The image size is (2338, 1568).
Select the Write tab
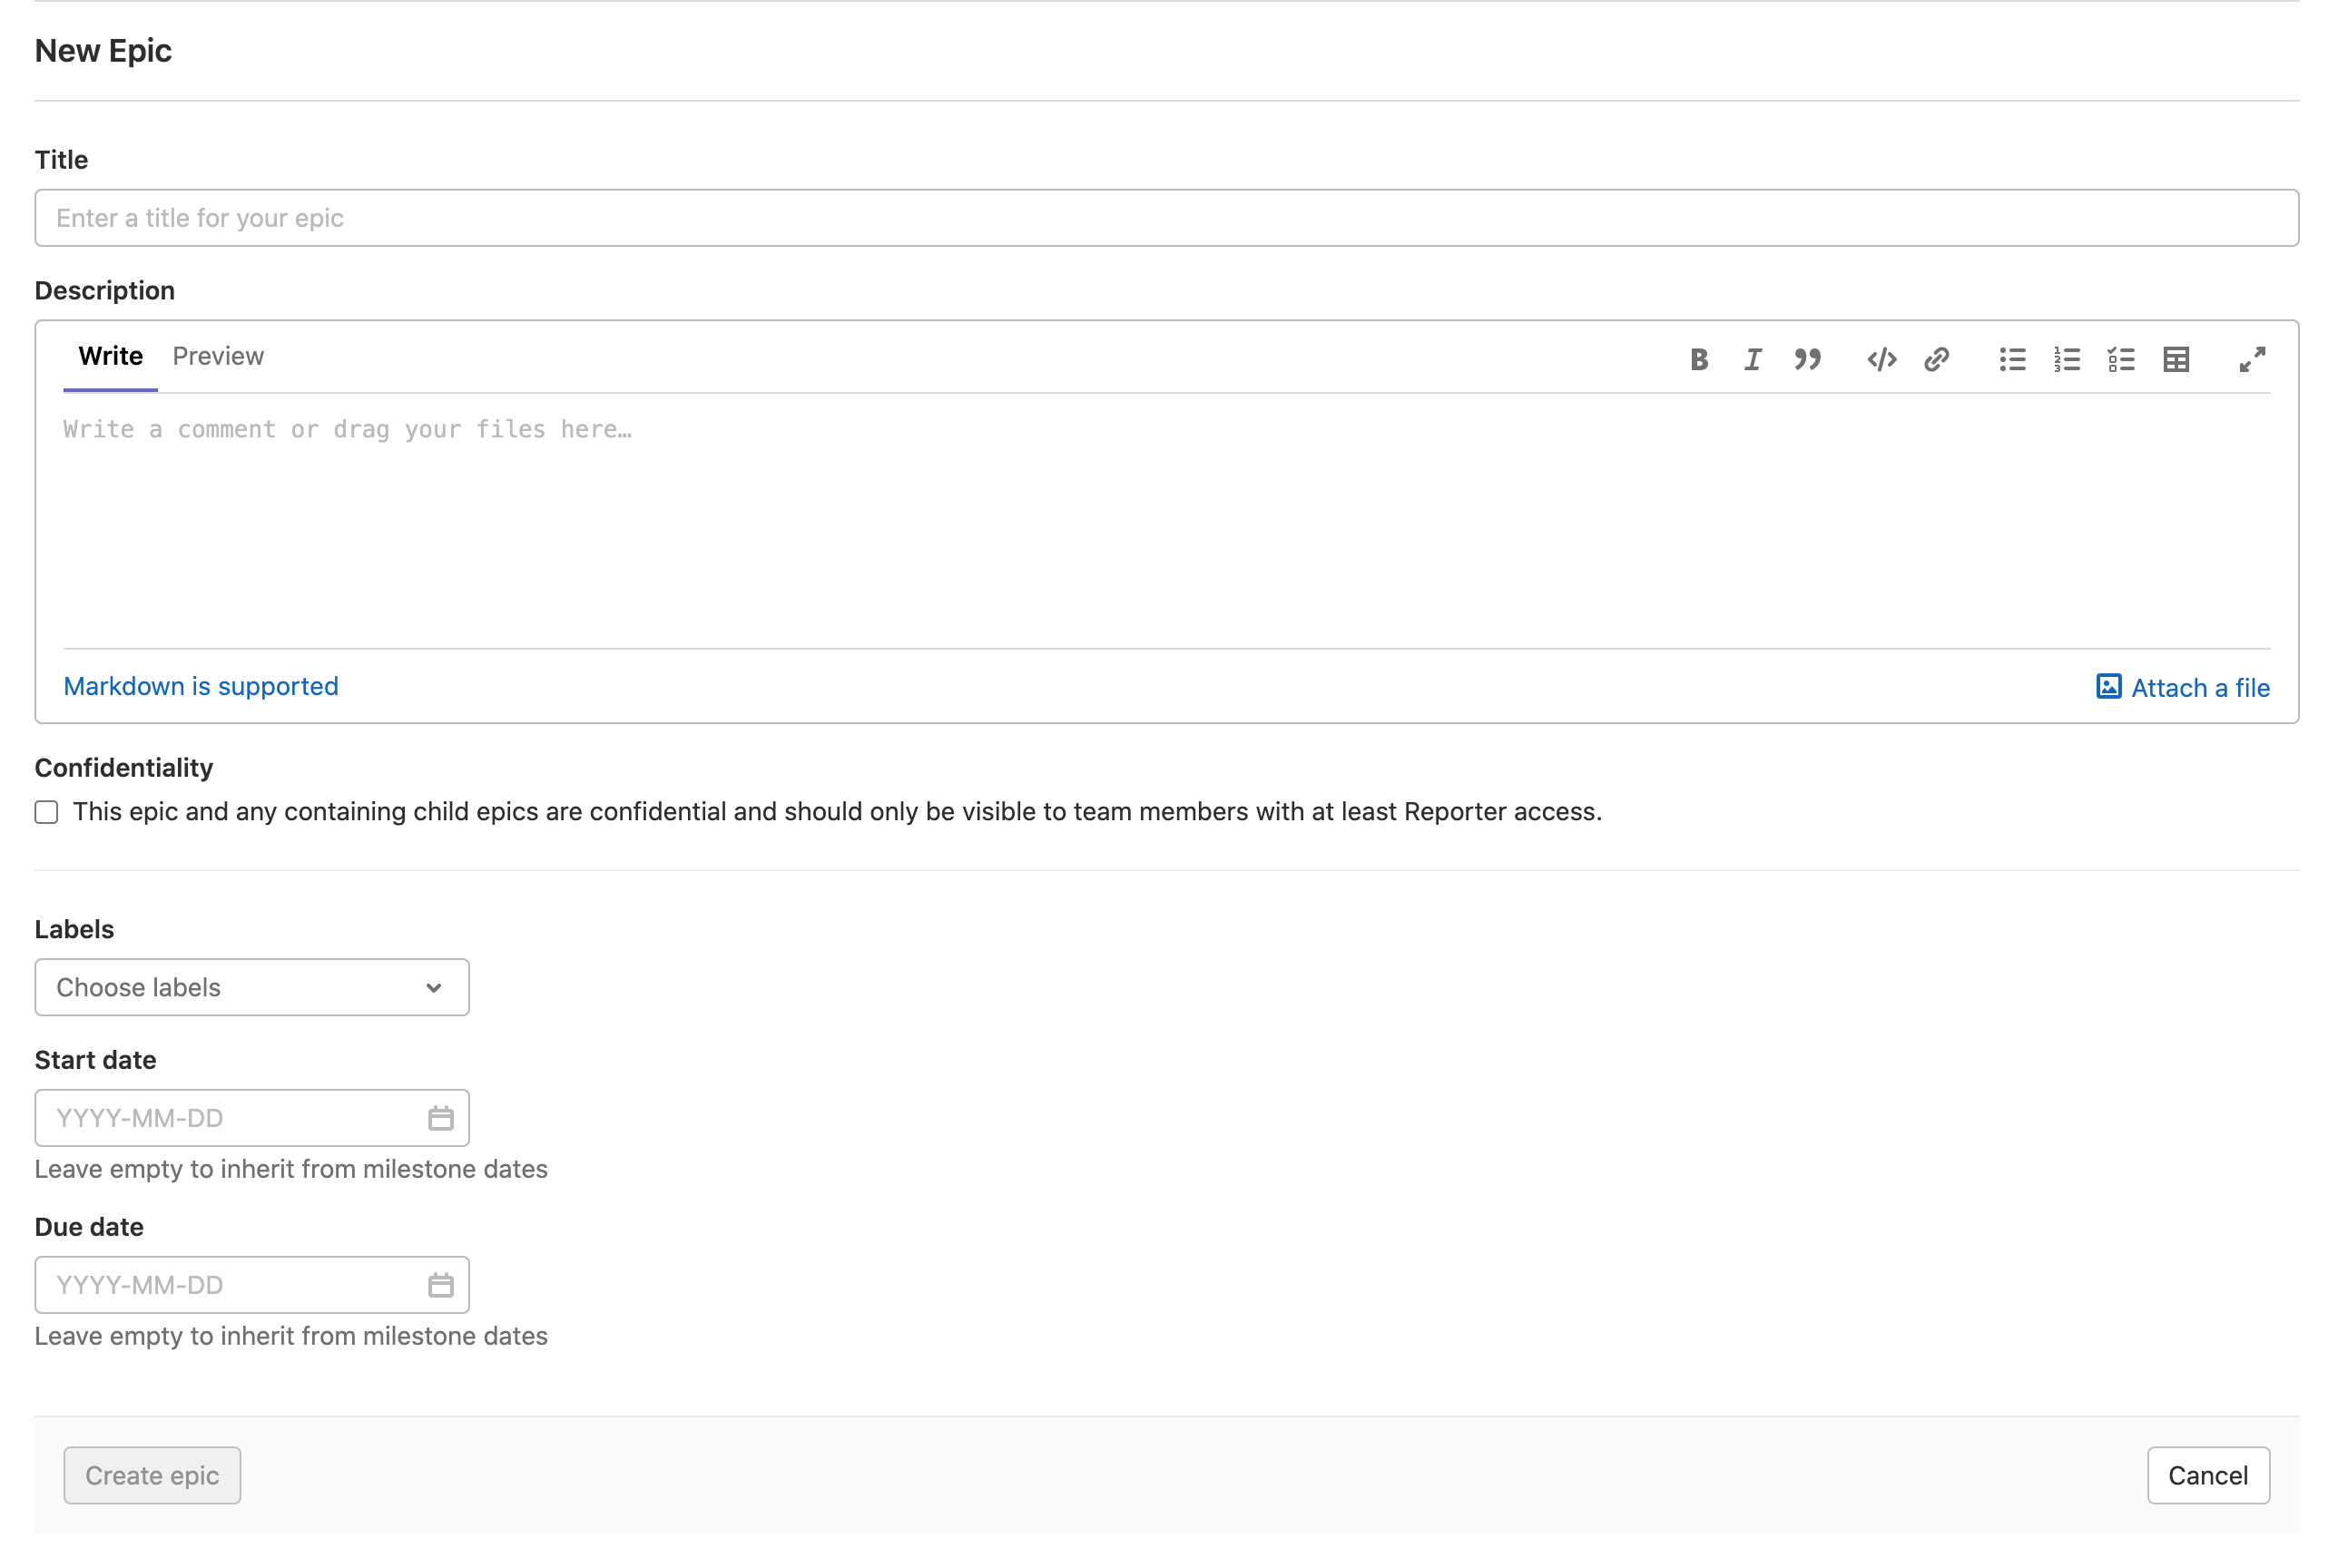click(x=110, y=356)
